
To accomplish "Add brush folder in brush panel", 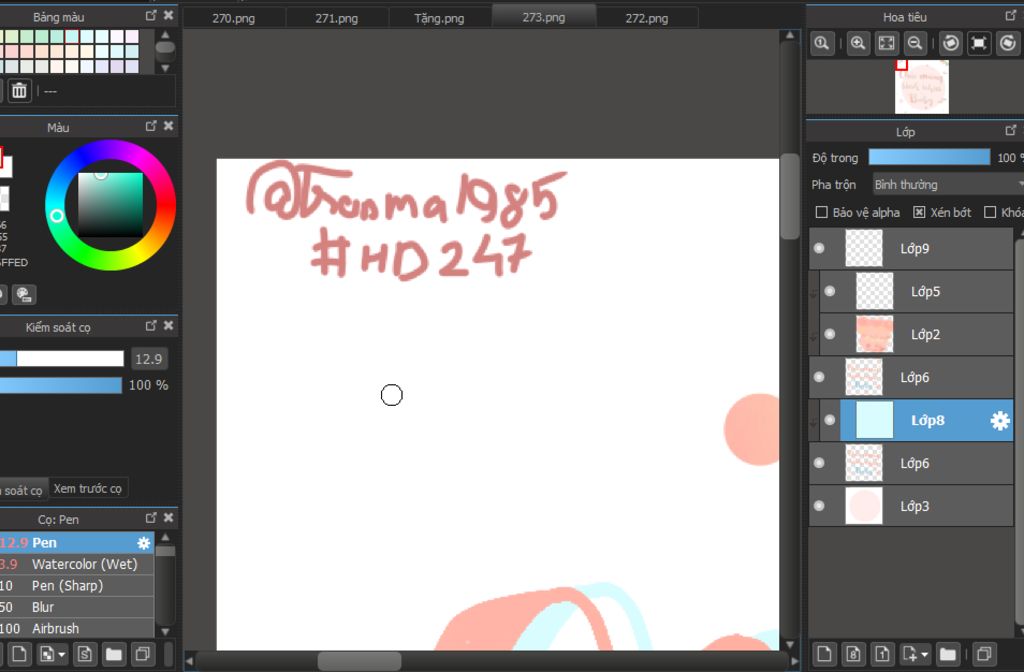I will (x=114, y=654).
